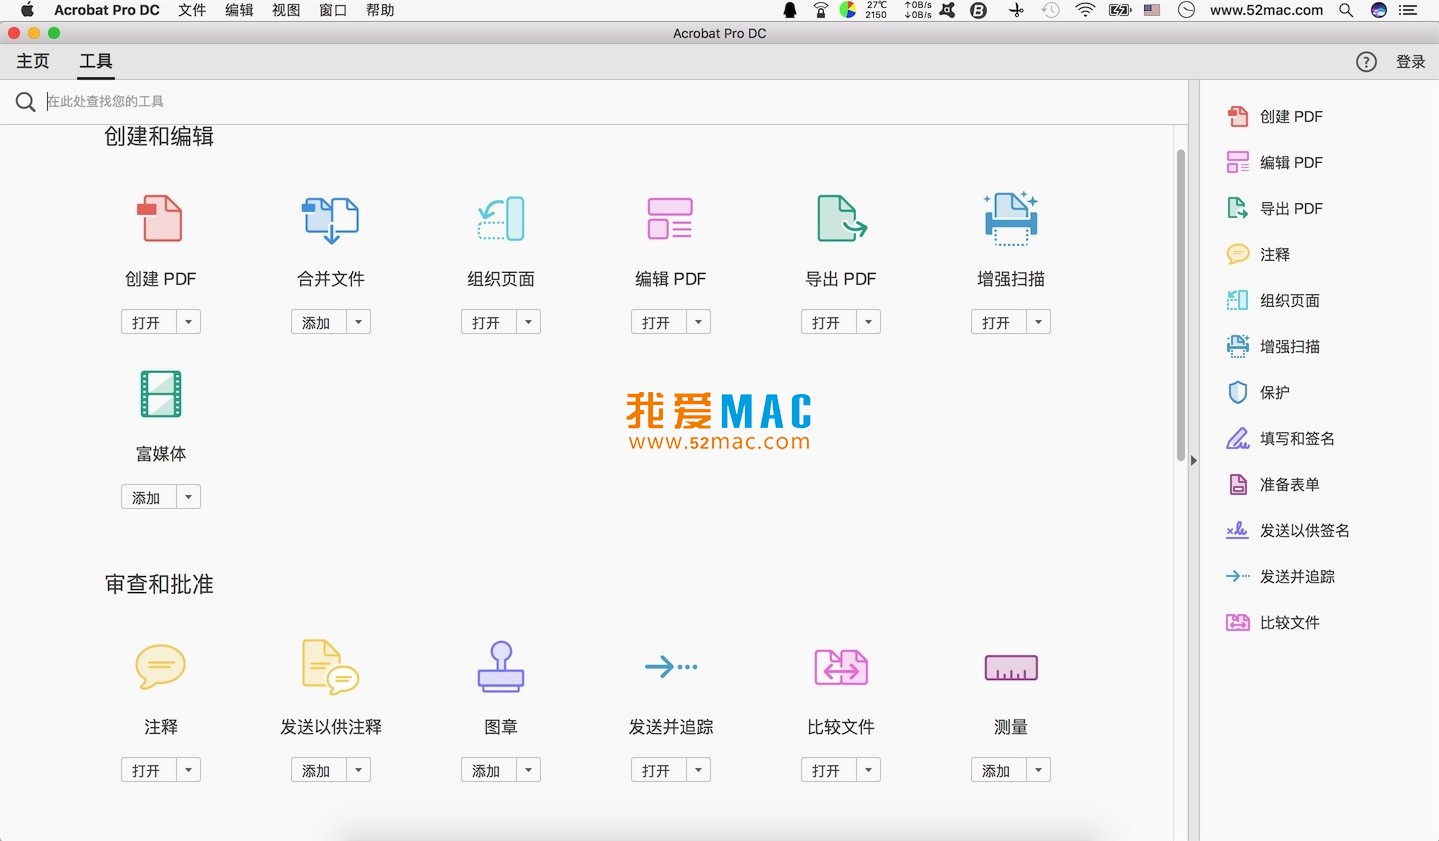
Task: Expand dropdown arrow beside 富媒体 添加
Action: coord(188,497)
